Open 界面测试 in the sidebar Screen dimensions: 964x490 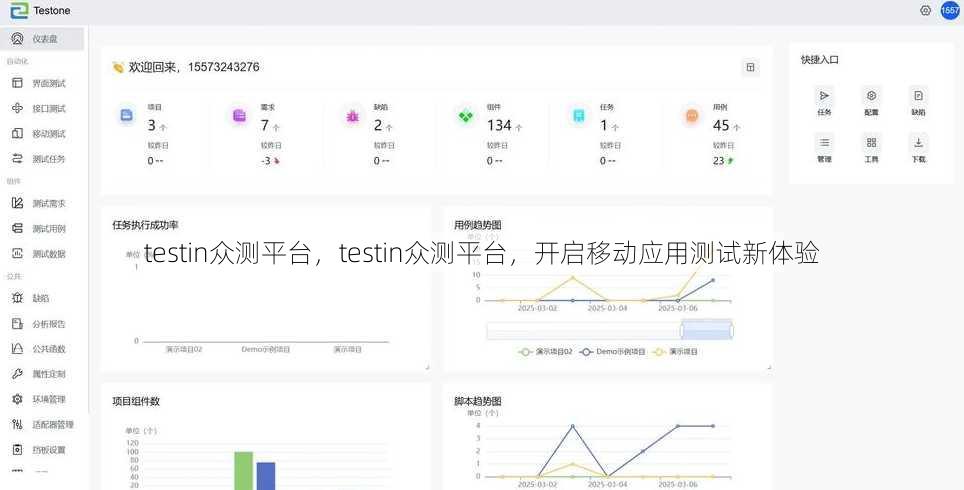[42, 83]
